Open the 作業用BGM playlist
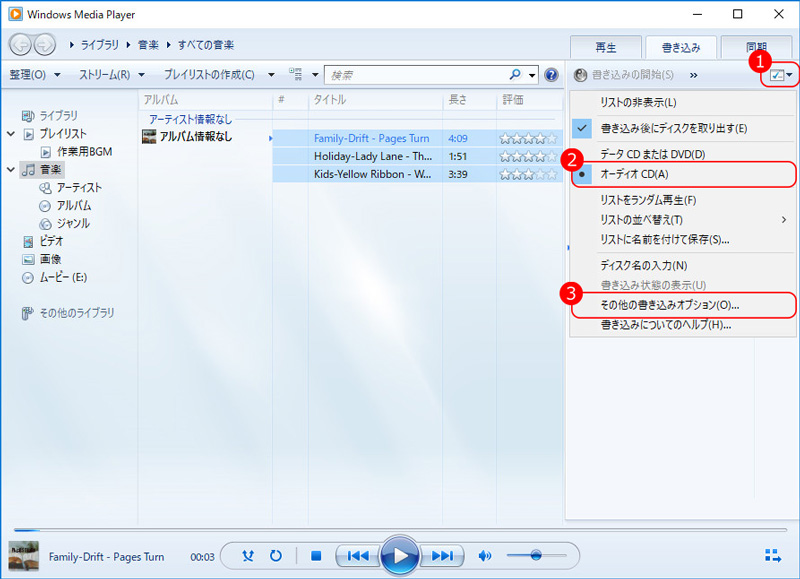 pyautogui.click(x=77, y=152)
